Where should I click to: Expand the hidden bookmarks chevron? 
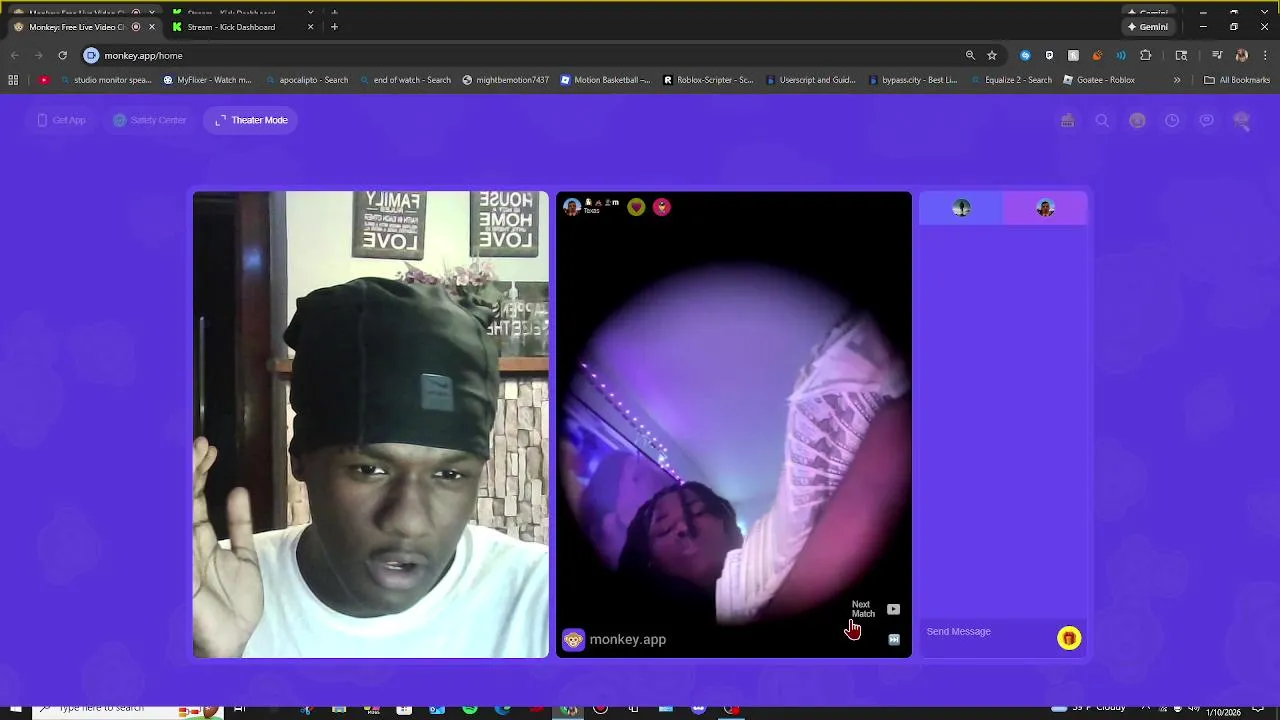click(1177, 80)
